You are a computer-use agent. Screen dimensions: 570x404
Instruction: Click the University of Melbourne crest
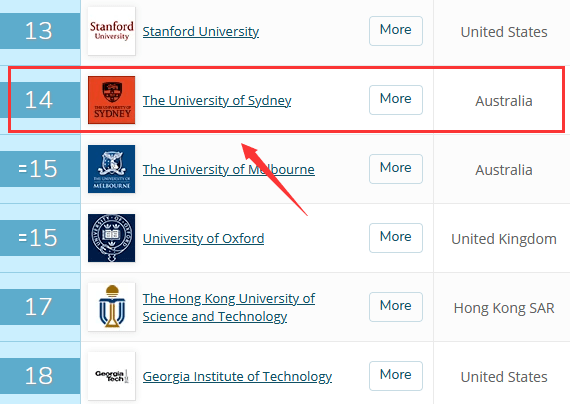click(111, 169)
